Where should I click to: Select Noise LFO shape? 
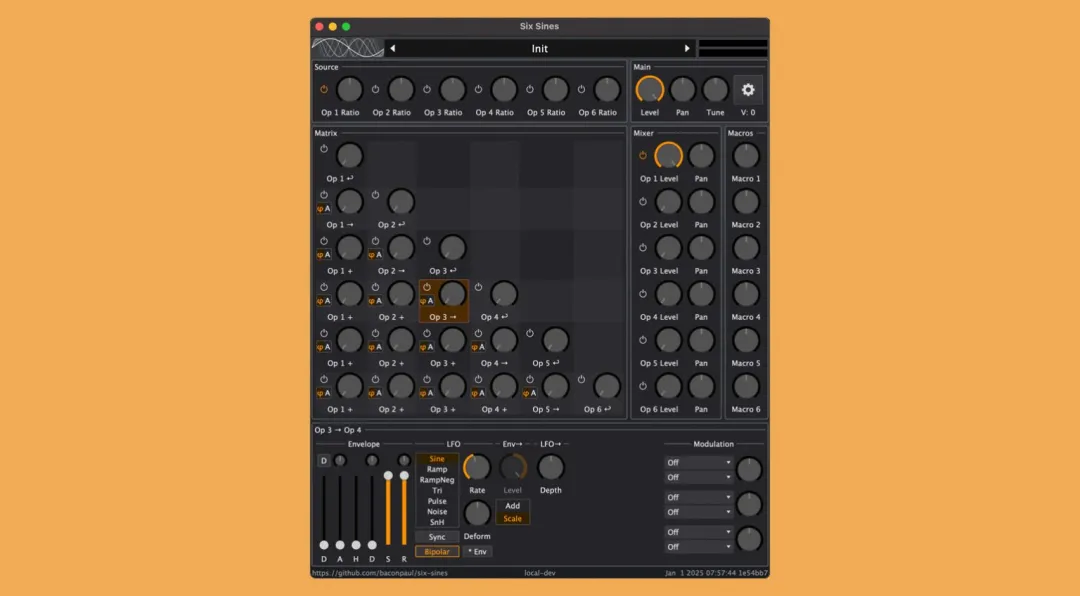437,511
